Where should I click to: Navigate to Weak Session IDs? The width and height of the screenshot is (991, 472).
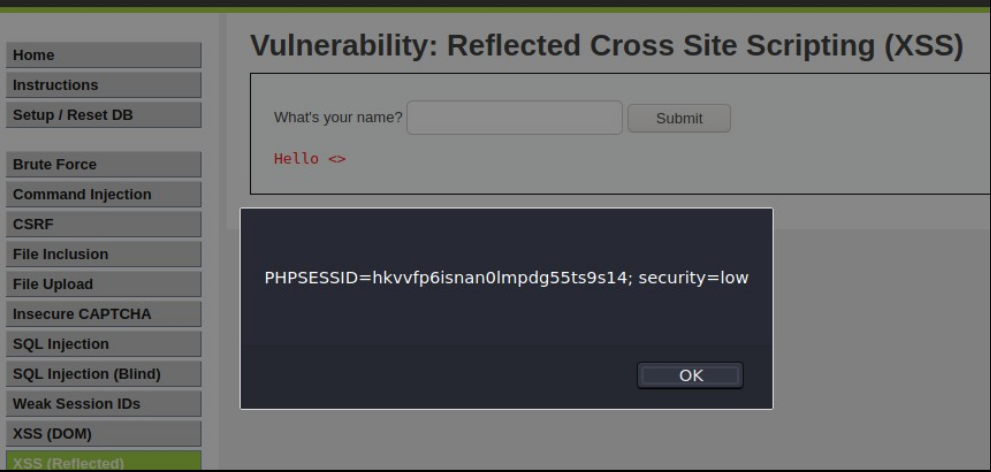click(104, 404)
